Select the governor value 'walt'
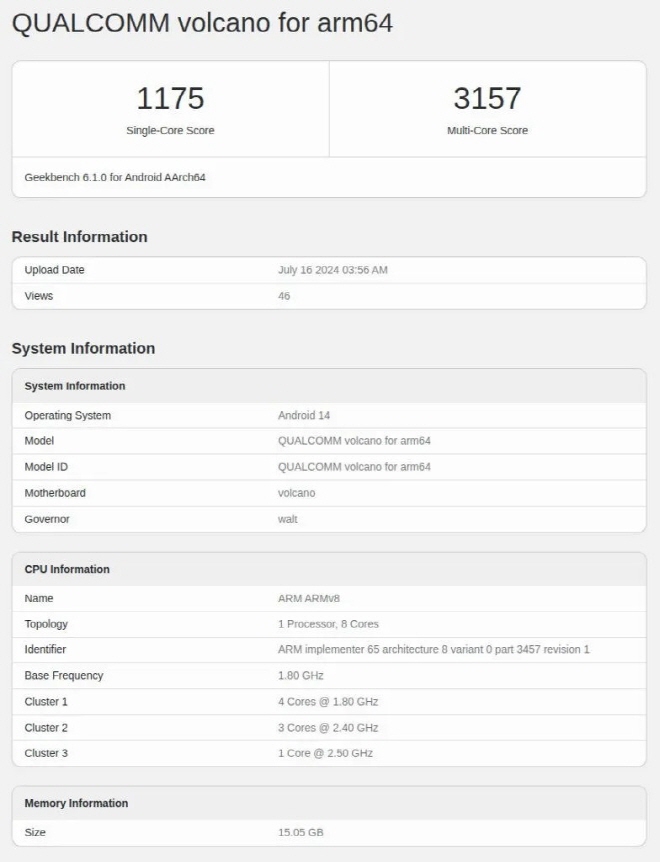This screenshot has height=862, width=660. [287, 519]
